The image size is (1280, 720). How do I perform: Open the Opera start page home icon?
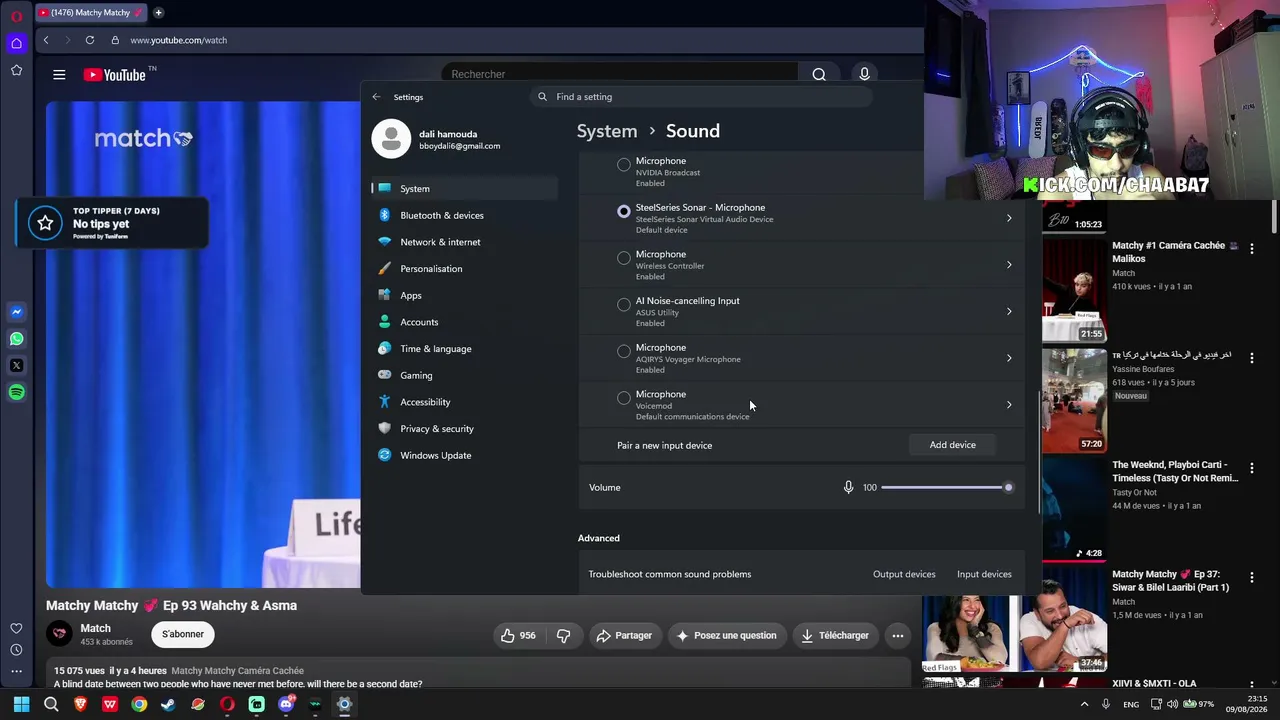pyautogui.click(x=16, y=43)
